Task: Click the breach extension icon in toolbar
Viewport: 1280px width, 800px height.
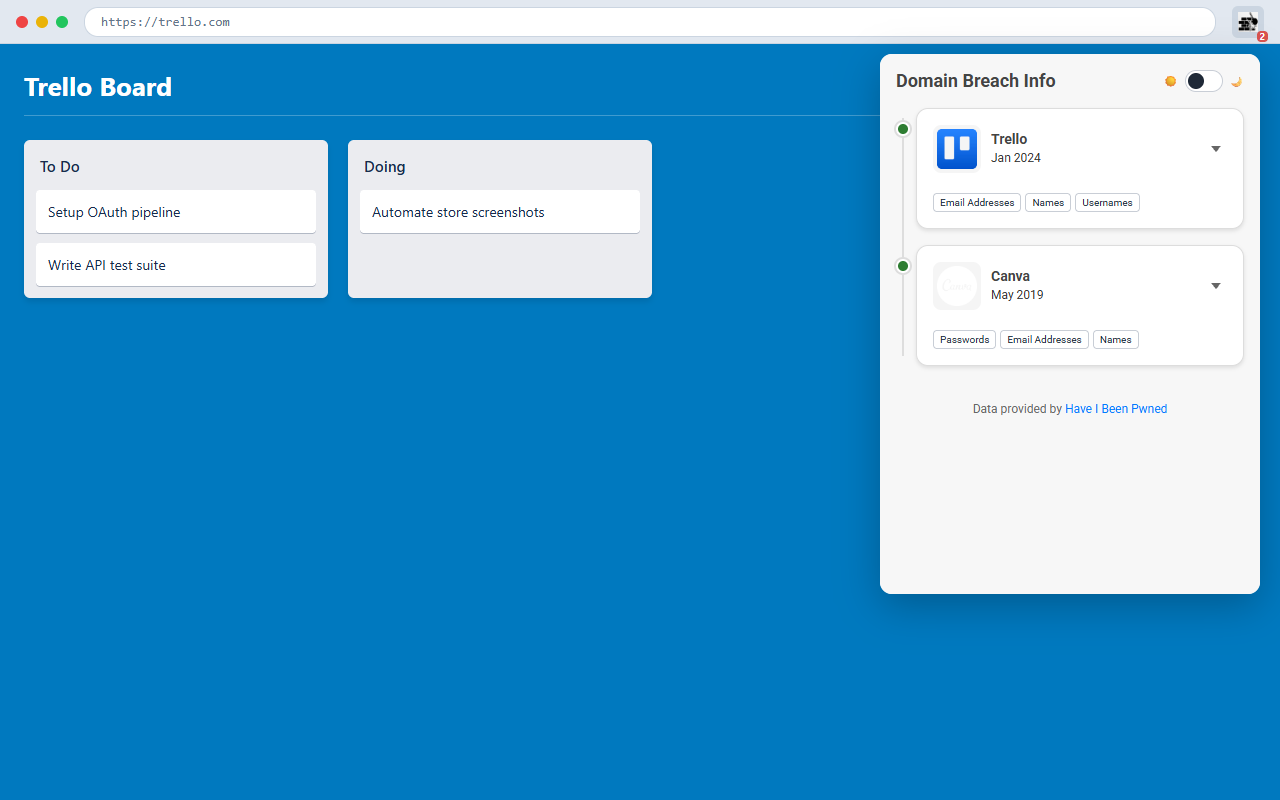Action: coord(1247,22)
